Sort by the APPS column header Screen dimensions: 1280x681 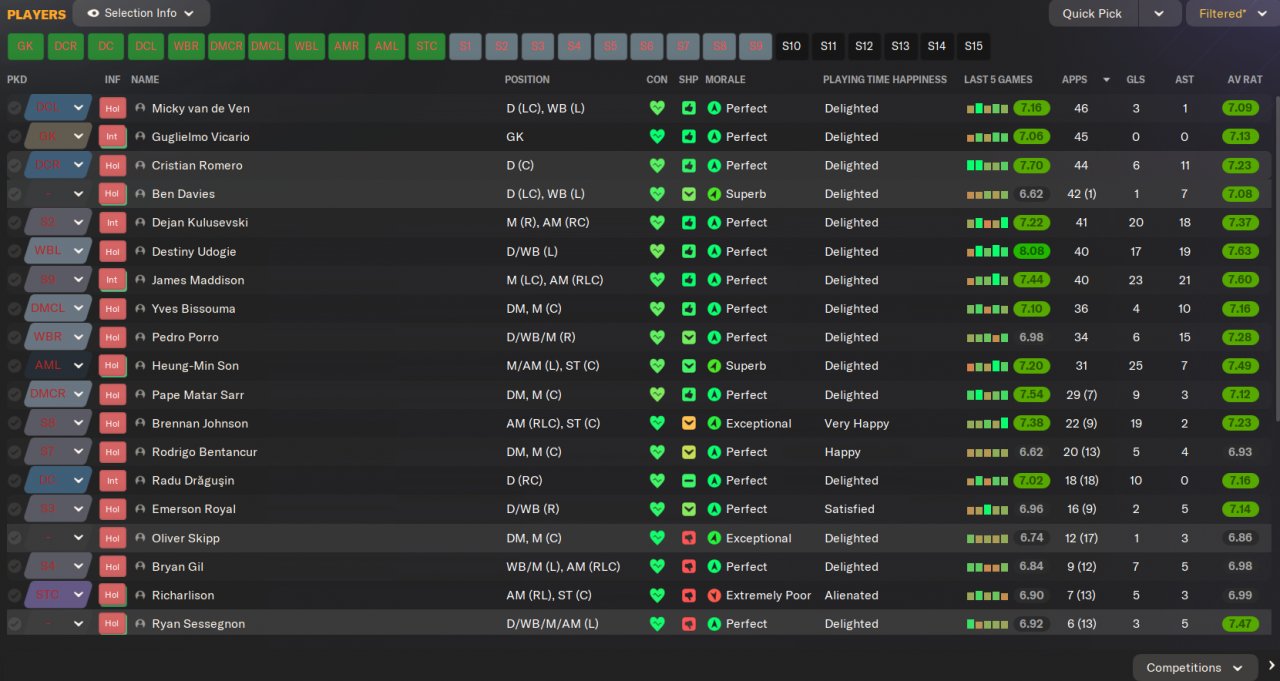pos(1075,79)
